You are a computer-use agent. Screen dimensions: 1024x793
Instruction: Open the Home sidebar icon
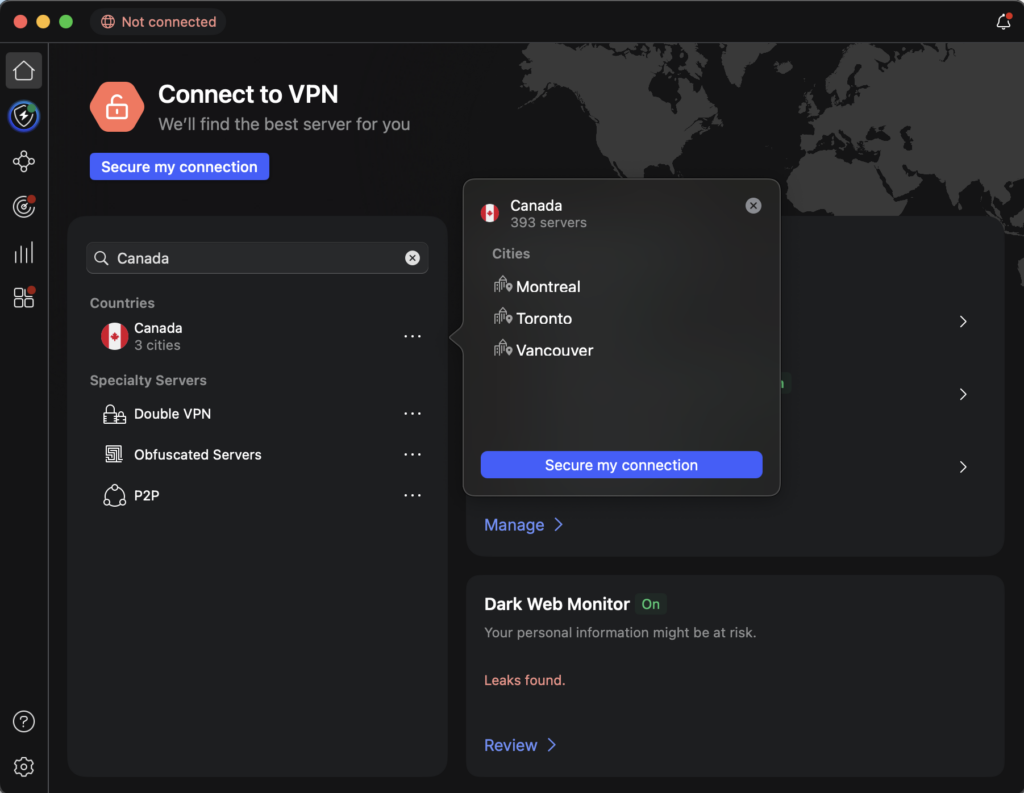pyautogui.click(x=24, y=71)
